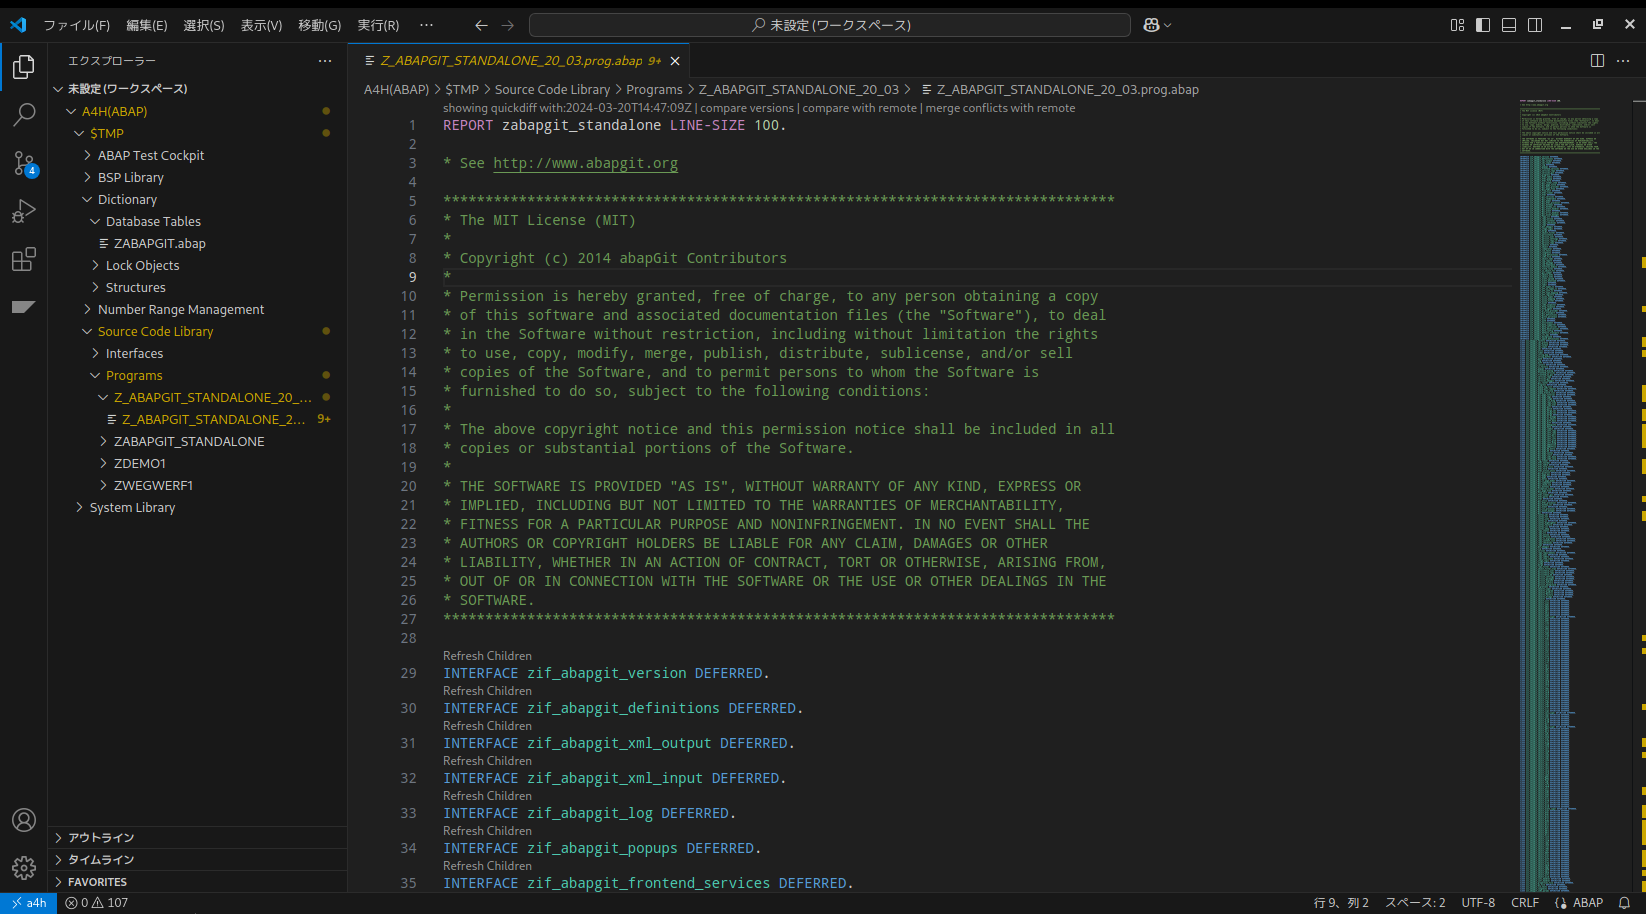Open the Search view in the activity bar
The image size is (1646, 914).
(x=24, y=115)
